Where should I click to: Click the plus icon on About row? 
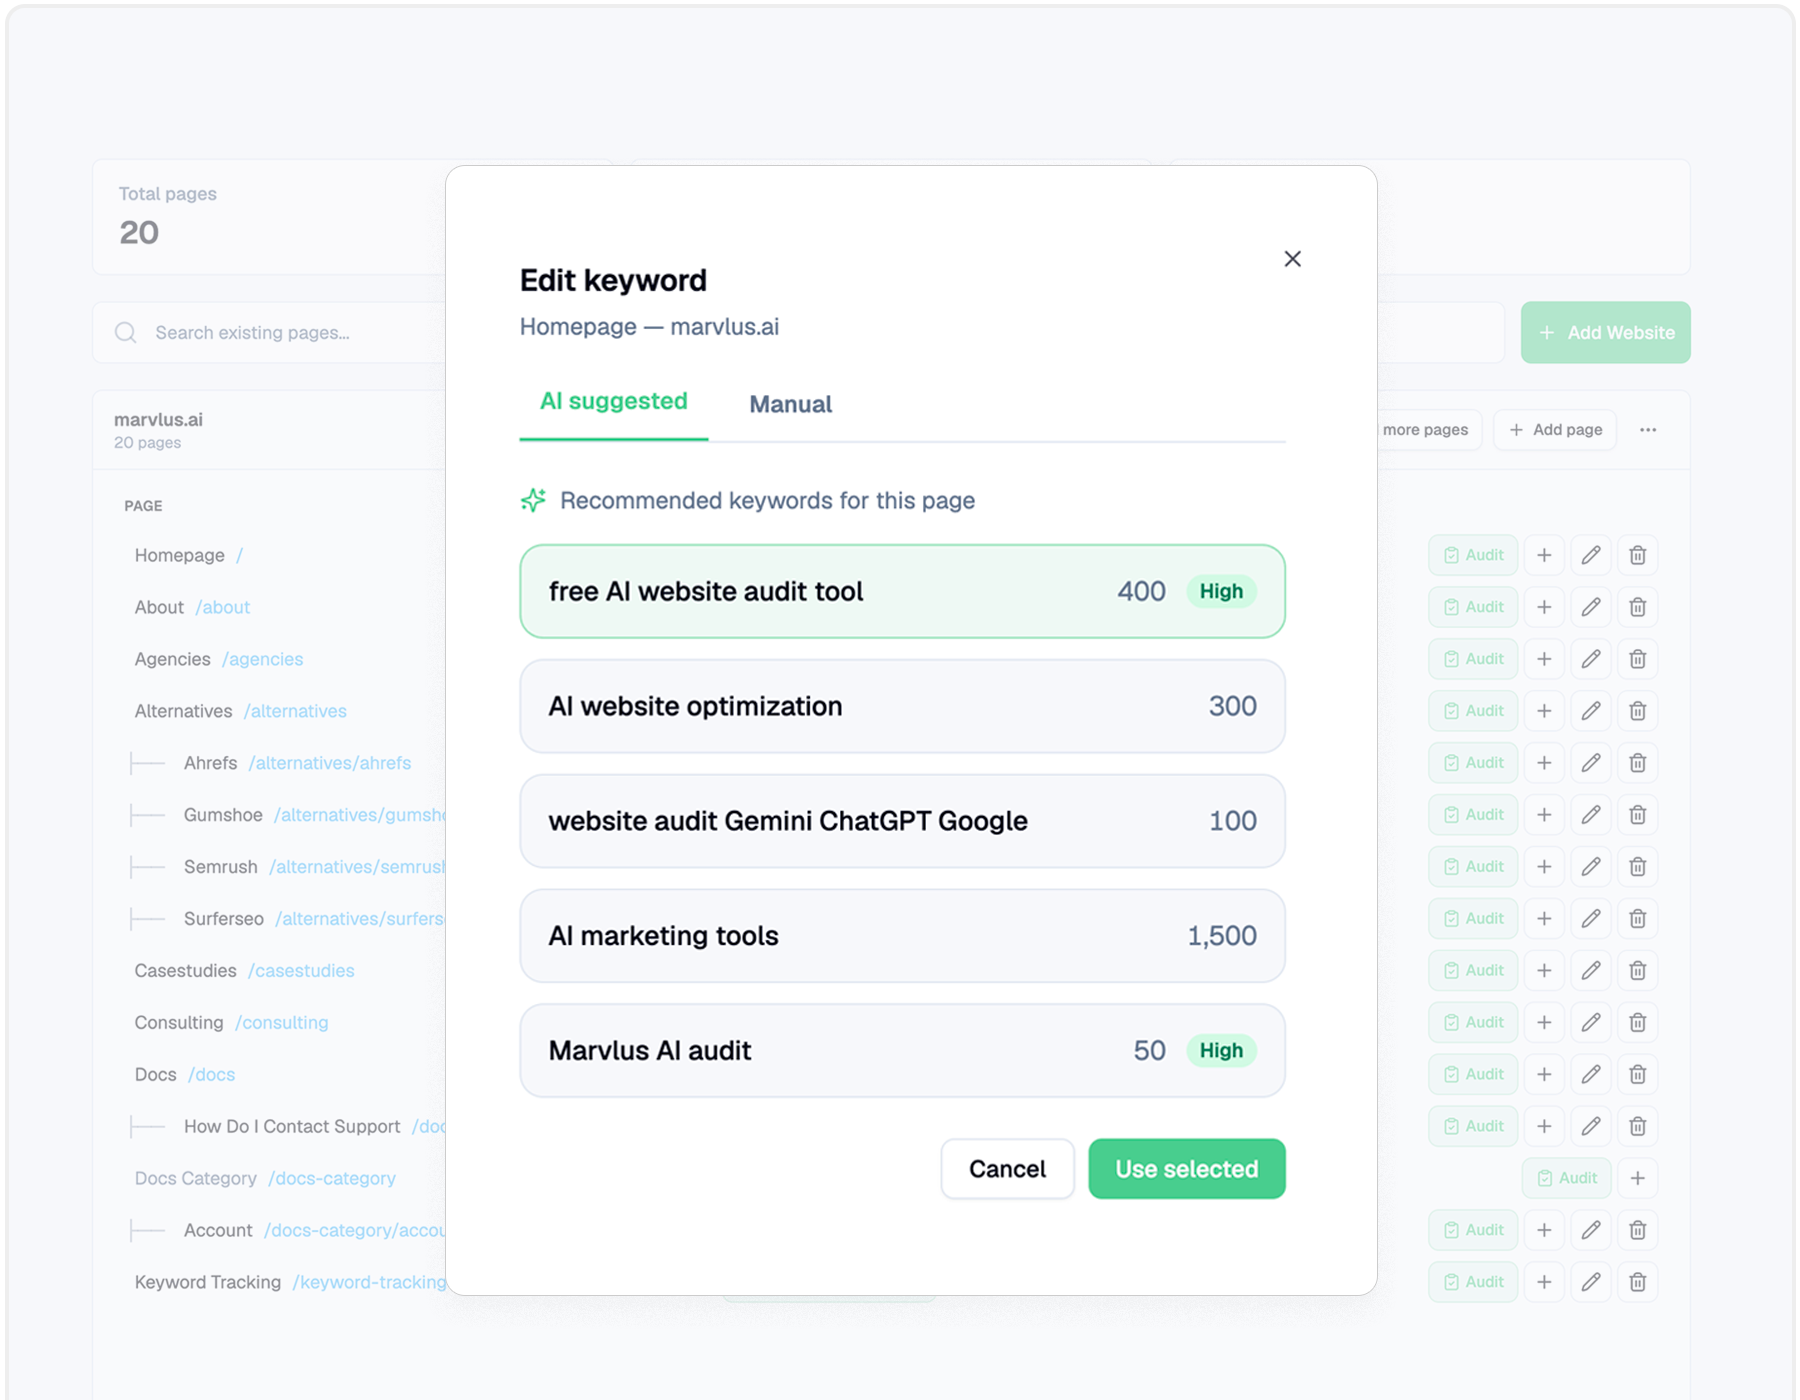coord(1544,607)
